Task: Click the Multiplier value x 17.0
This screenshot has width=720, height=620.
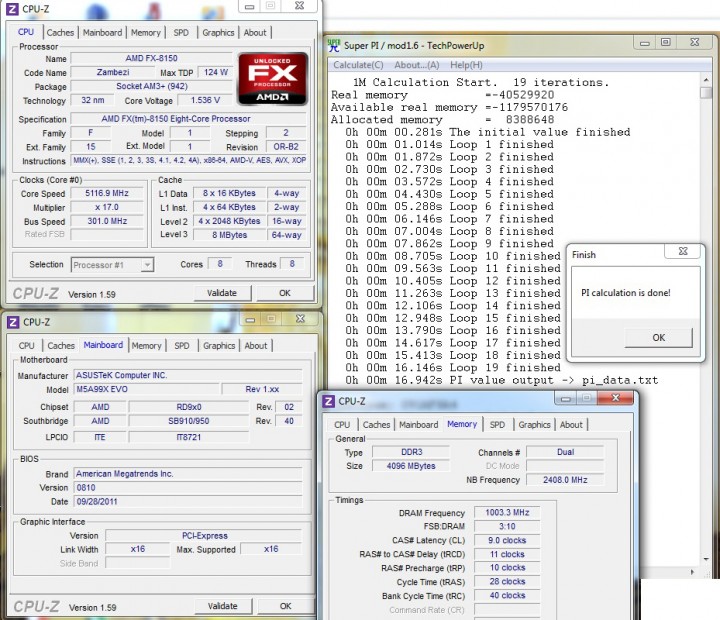Action: pos(107,207)
